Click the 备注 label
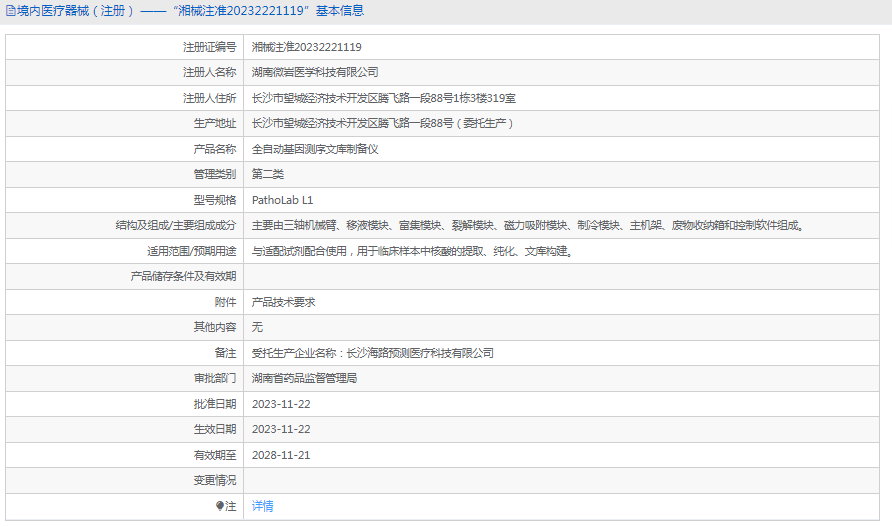This screenshot has height=527, width=892. click(x=225, y=353)
